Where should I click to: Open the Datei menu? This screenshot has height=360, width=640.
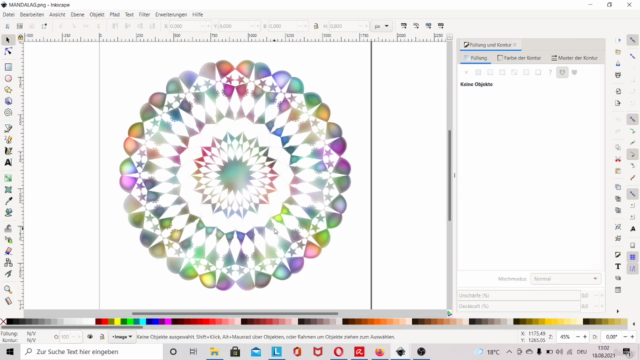[9, 15]
